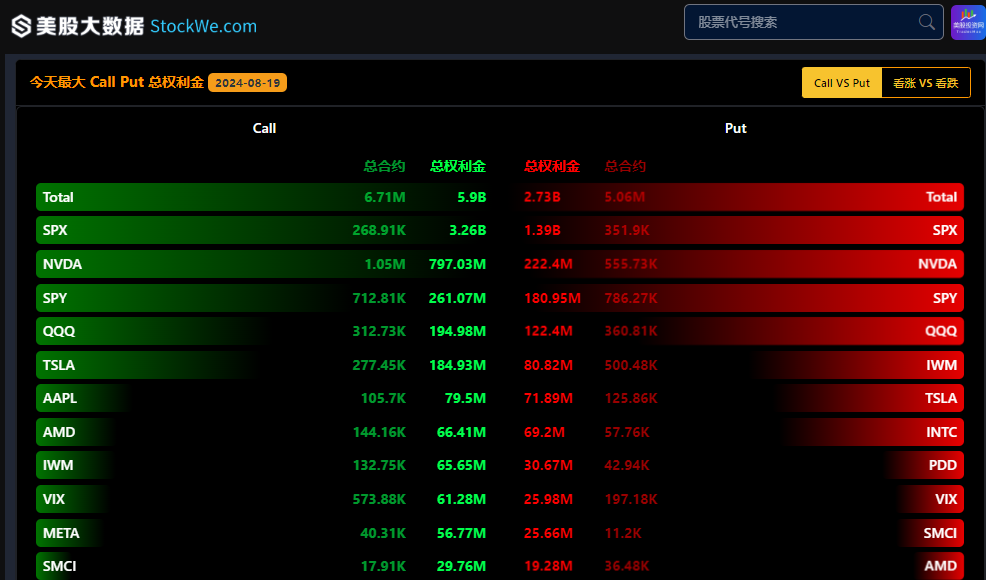Open the purple 美股投资网 icon

(x=968, y=22)
